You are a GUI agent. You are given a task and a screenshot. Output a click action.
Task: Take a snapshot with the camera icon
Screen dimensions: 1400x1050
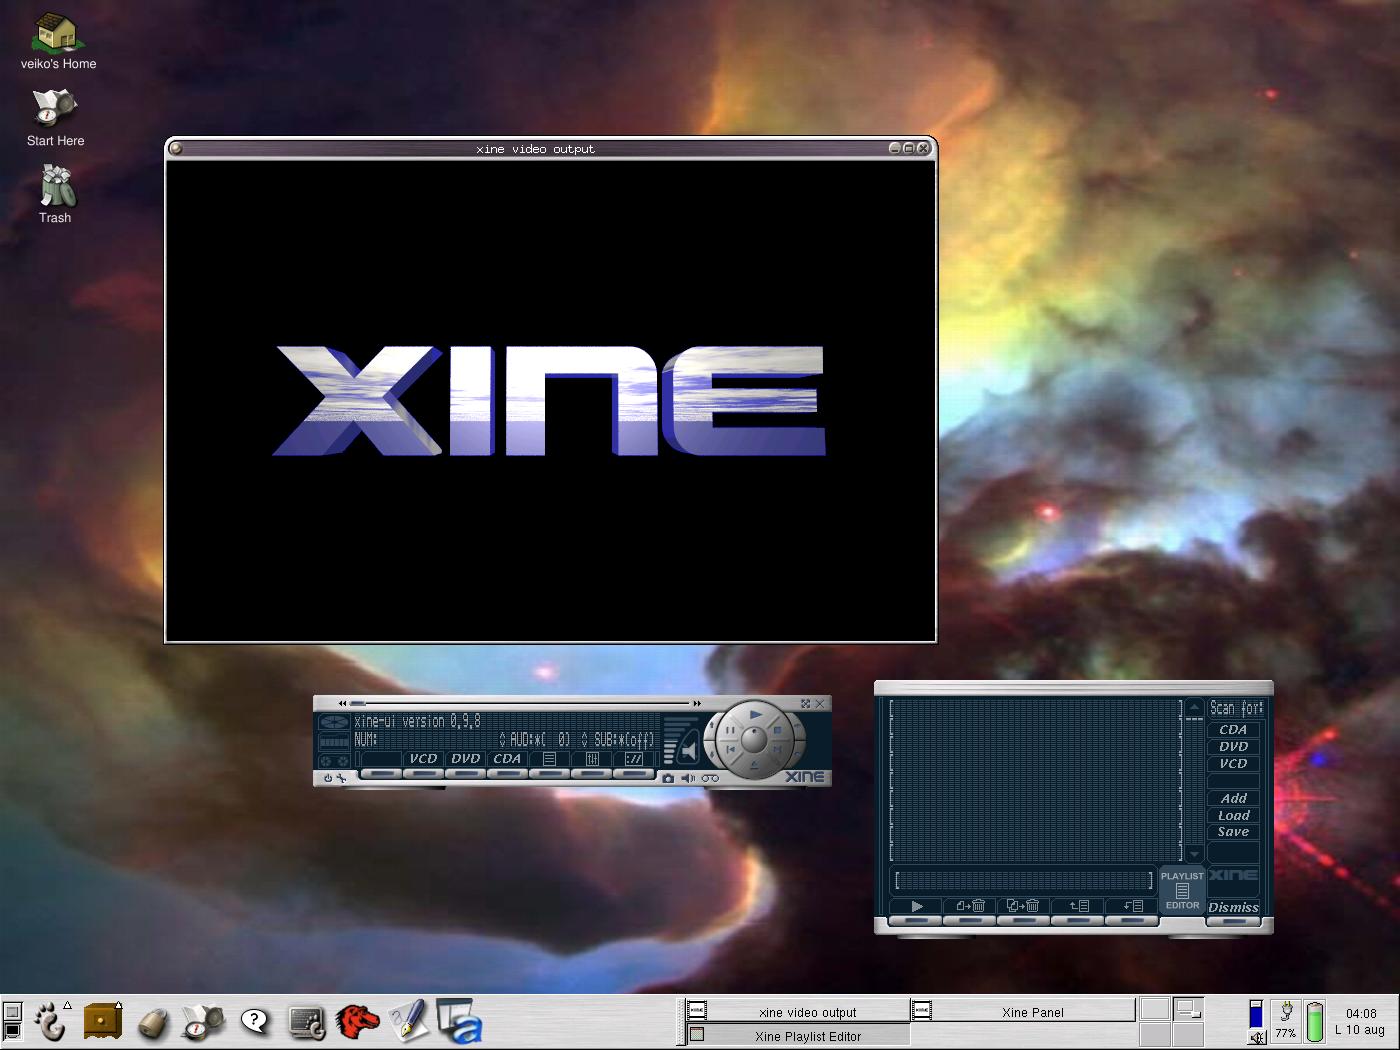pyautogui.click(x=668, y=778)
